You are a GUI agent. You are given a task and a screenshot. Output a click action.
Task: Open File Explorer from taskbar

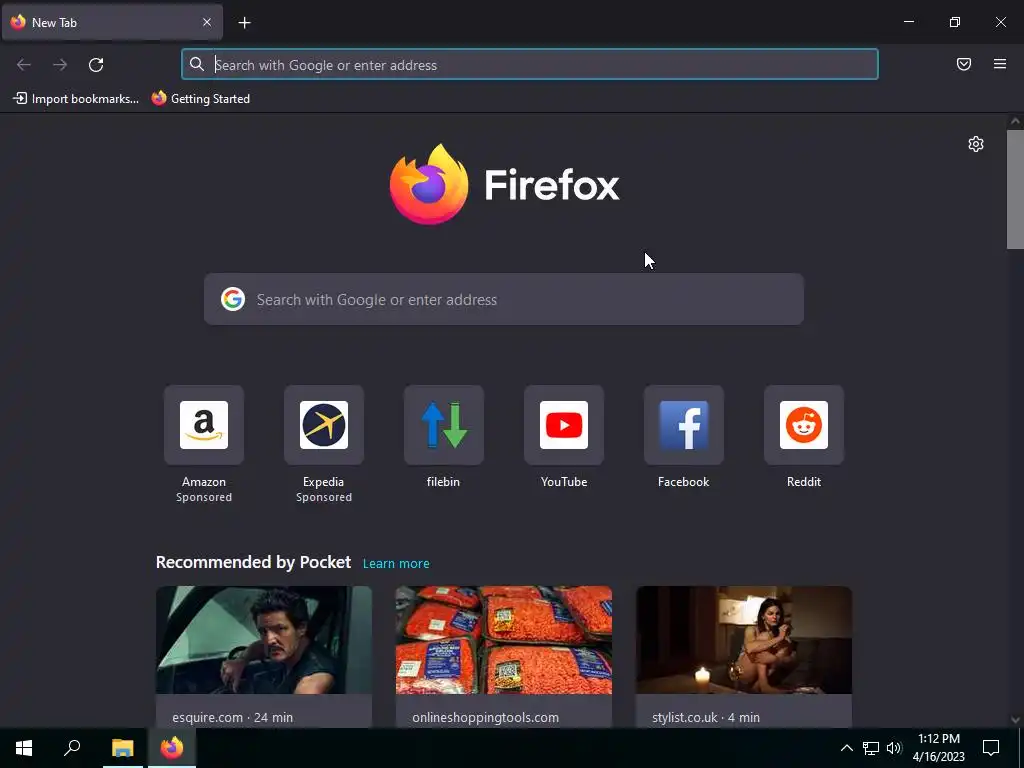(122, 748)
